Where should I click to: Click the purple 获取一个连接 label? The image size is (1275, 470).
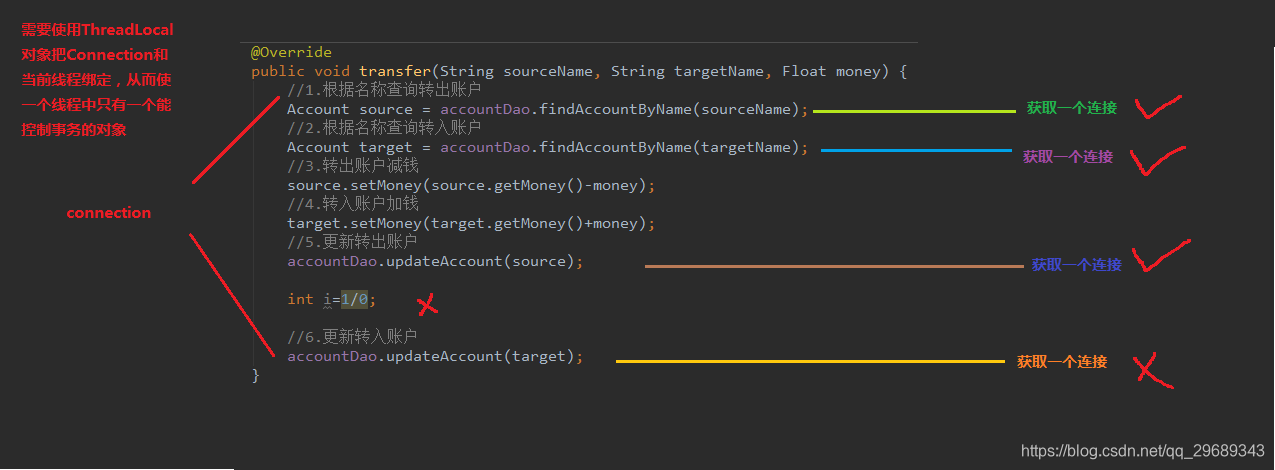click(x=1067, y=157)
